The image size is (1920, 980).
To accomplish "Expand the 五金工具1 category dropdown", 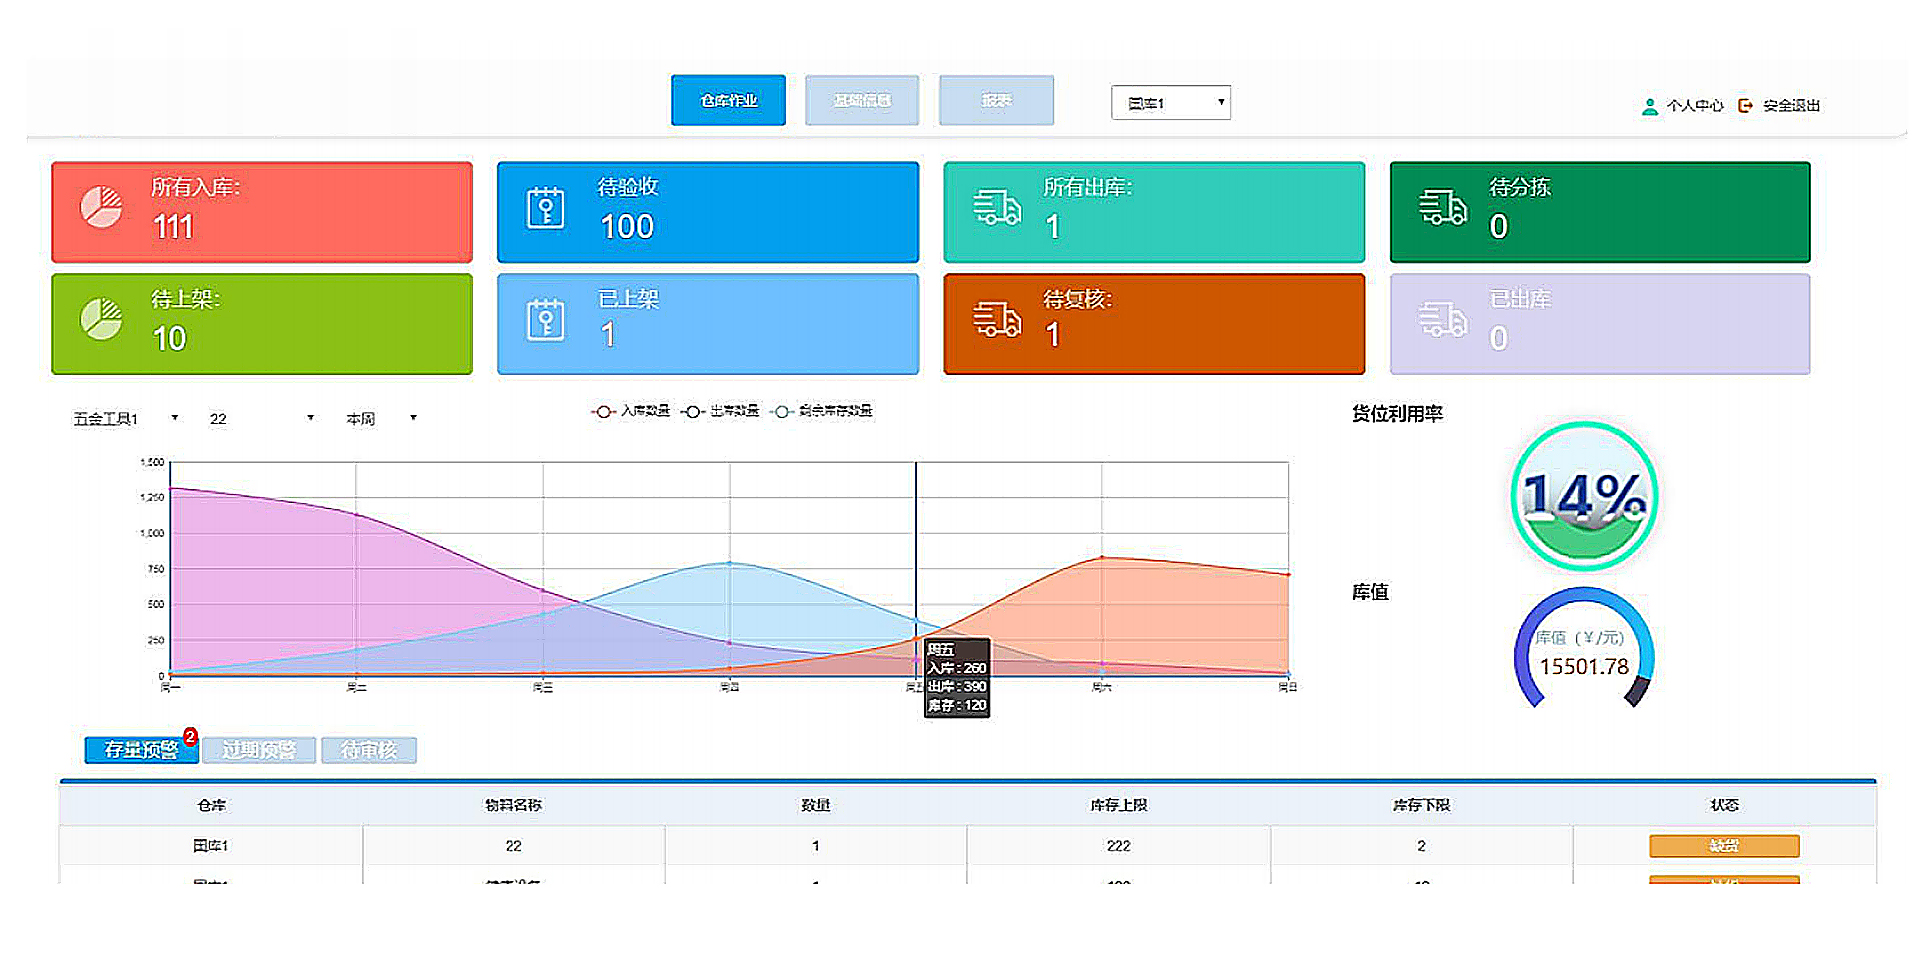I will point(126,419).
